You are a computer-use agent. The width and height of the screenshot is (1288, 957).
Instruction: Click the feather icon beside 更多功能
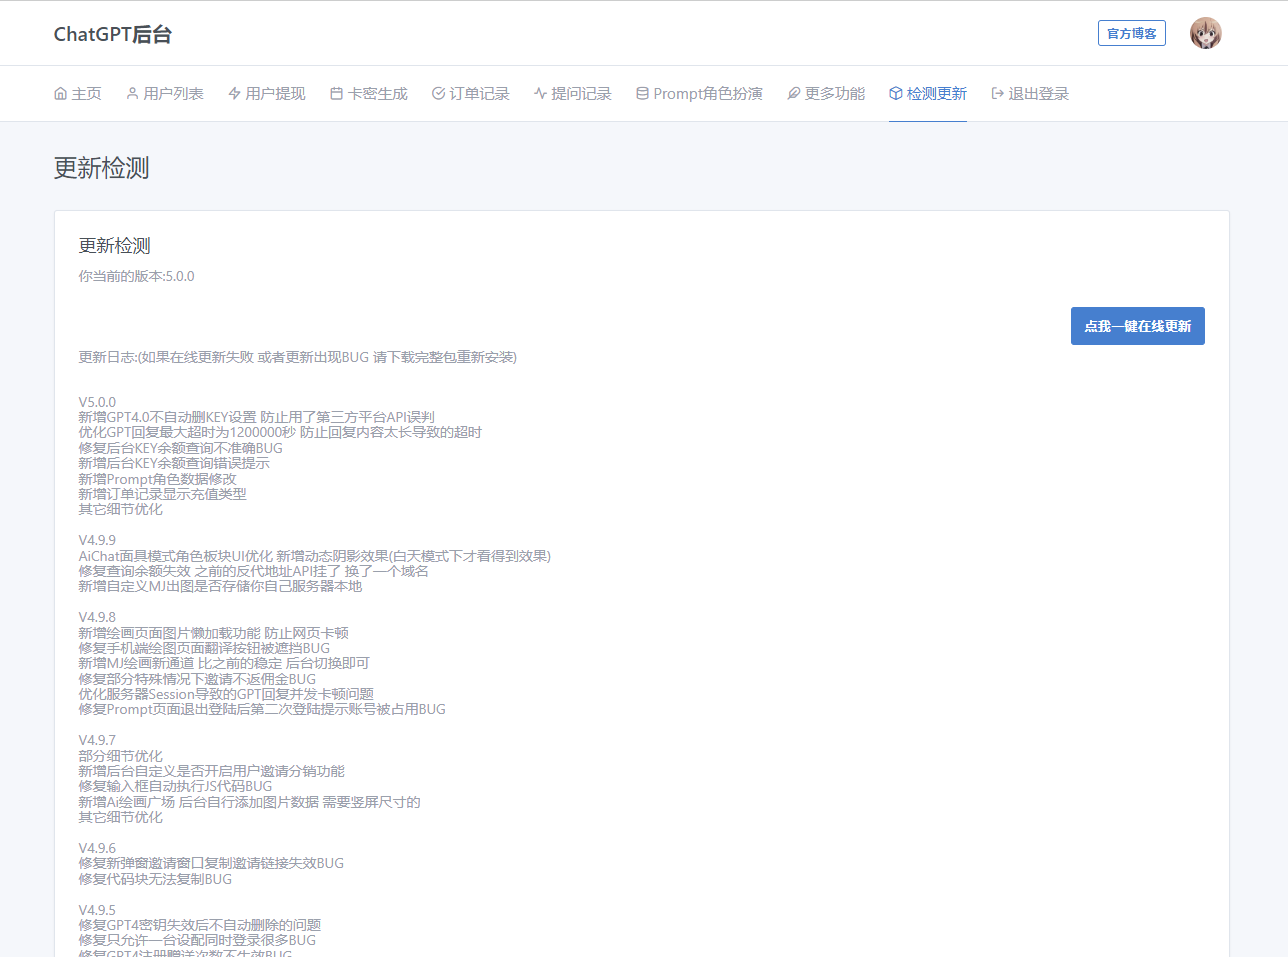tap(794, 94)
